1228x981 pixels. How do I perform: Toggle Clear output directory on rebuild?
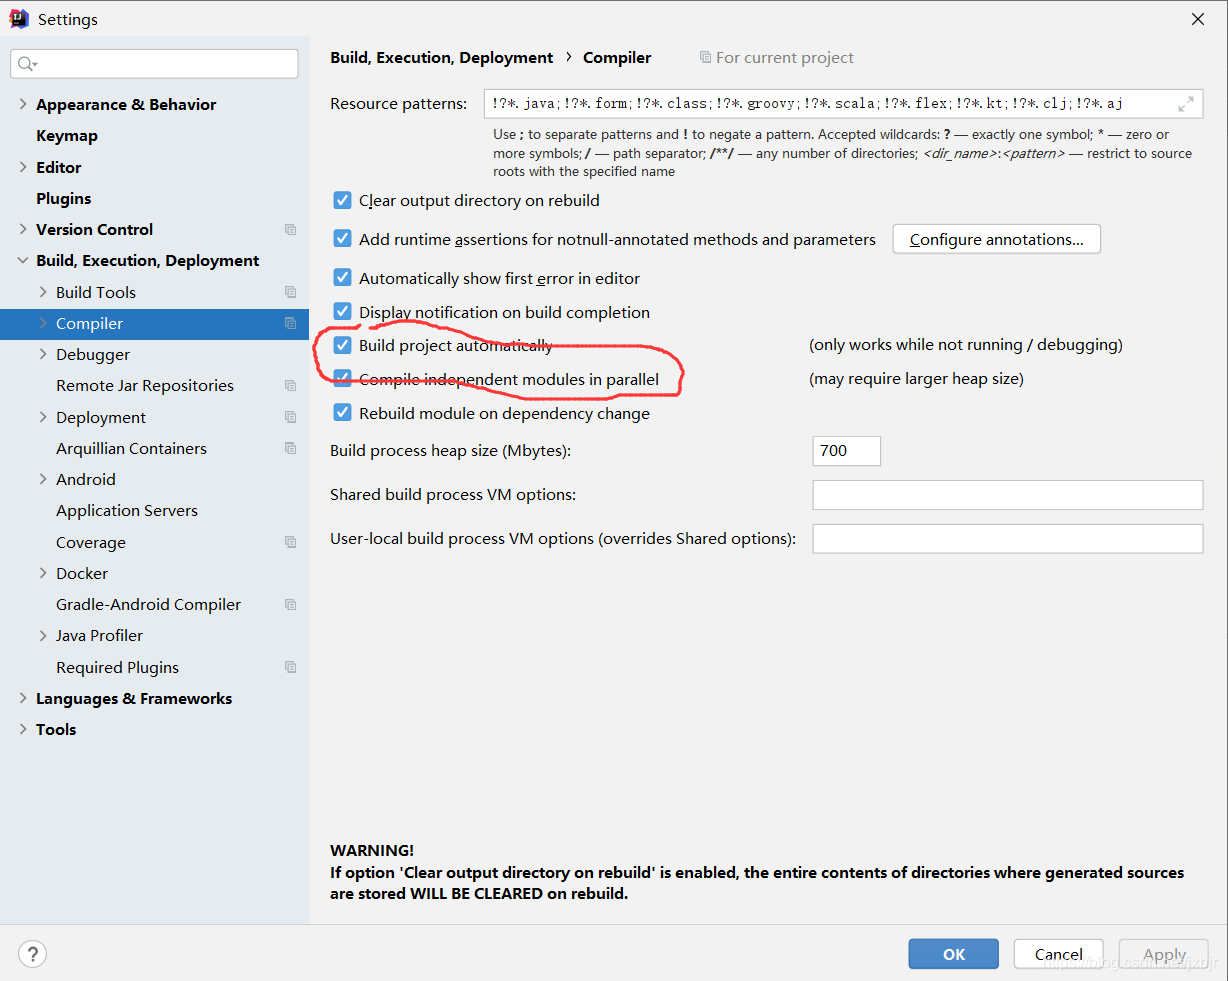pyautogui.click(x=342, y=200)
